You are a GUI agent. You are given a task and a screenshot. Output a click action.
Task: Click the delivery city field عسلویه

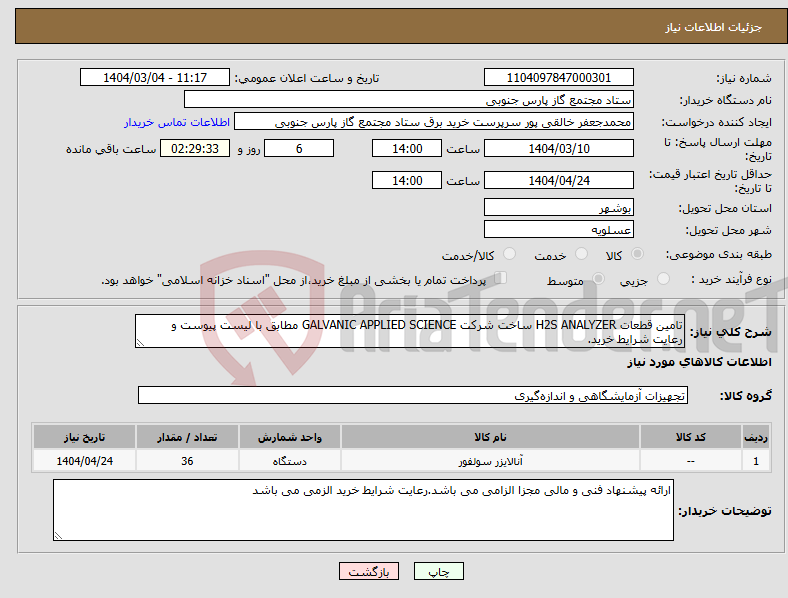558,230
